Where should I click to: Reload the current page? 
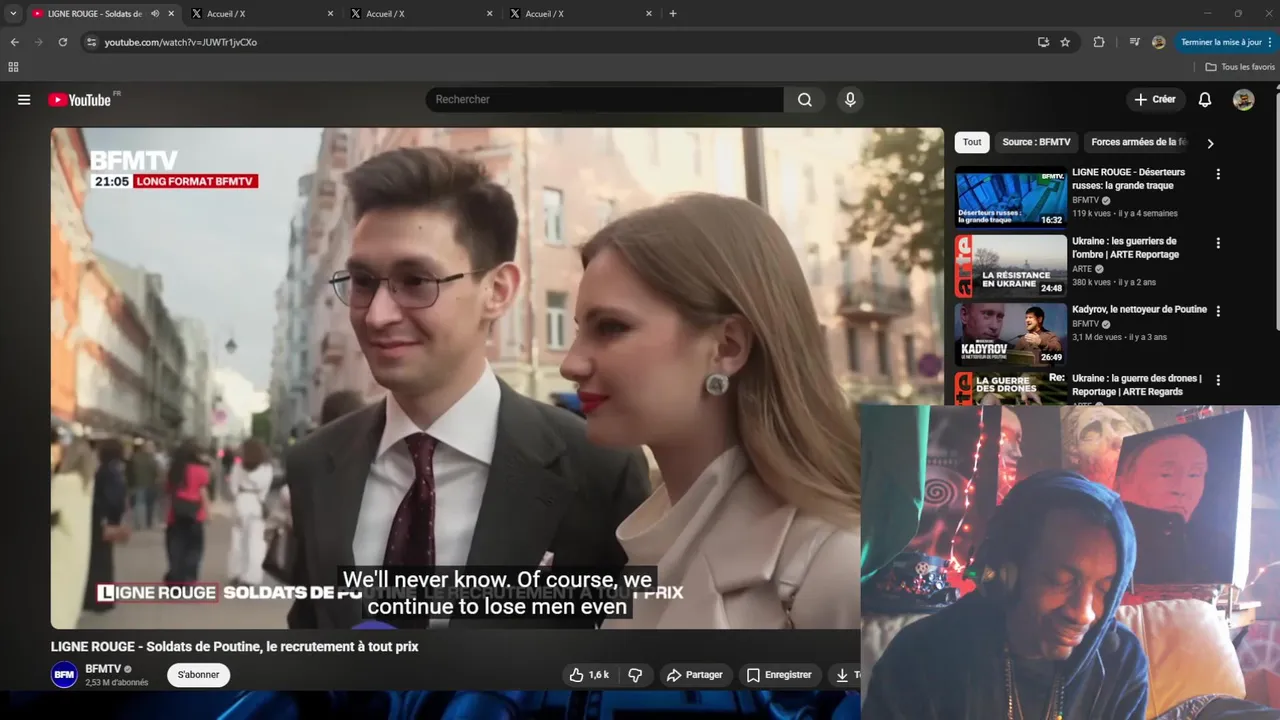tap(62, 42)
